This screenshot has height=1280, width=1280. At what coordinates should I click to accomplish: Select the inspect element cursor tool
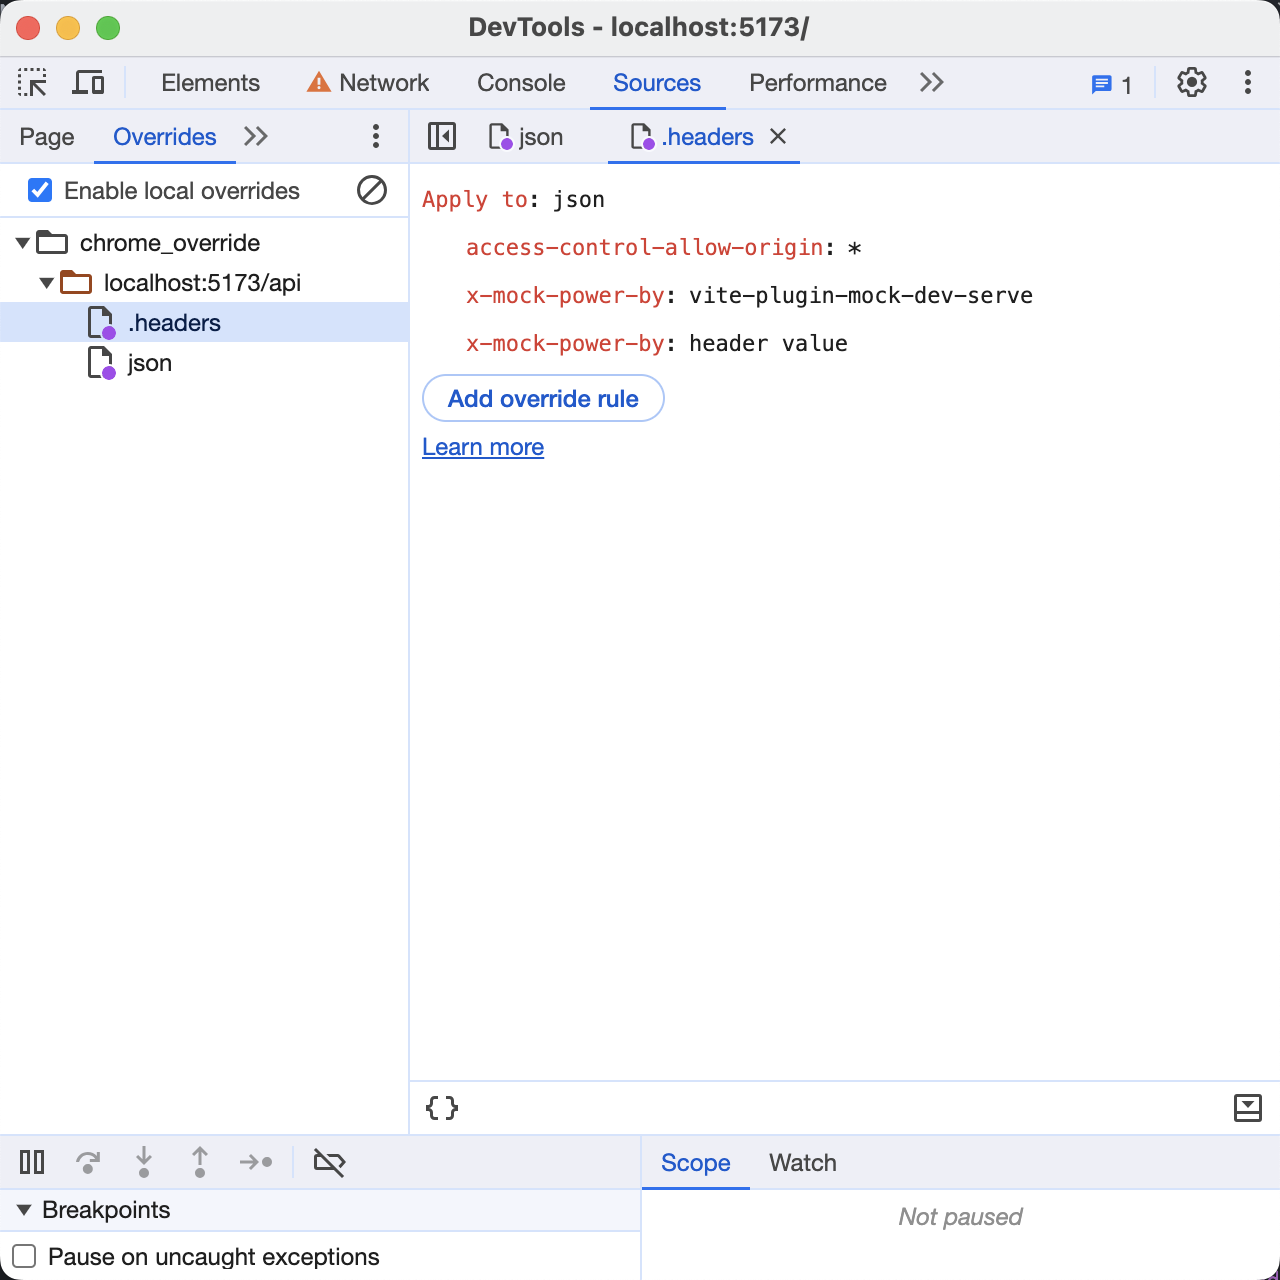click(31, 82)
